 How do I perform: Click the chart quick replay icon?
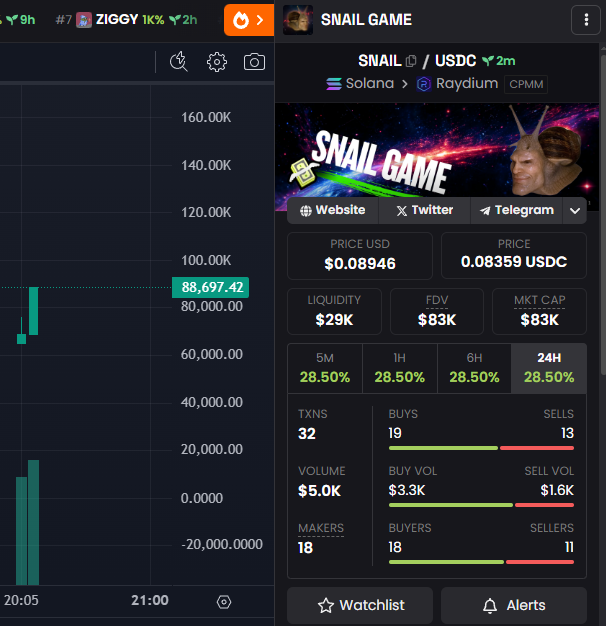coord(178,62)
